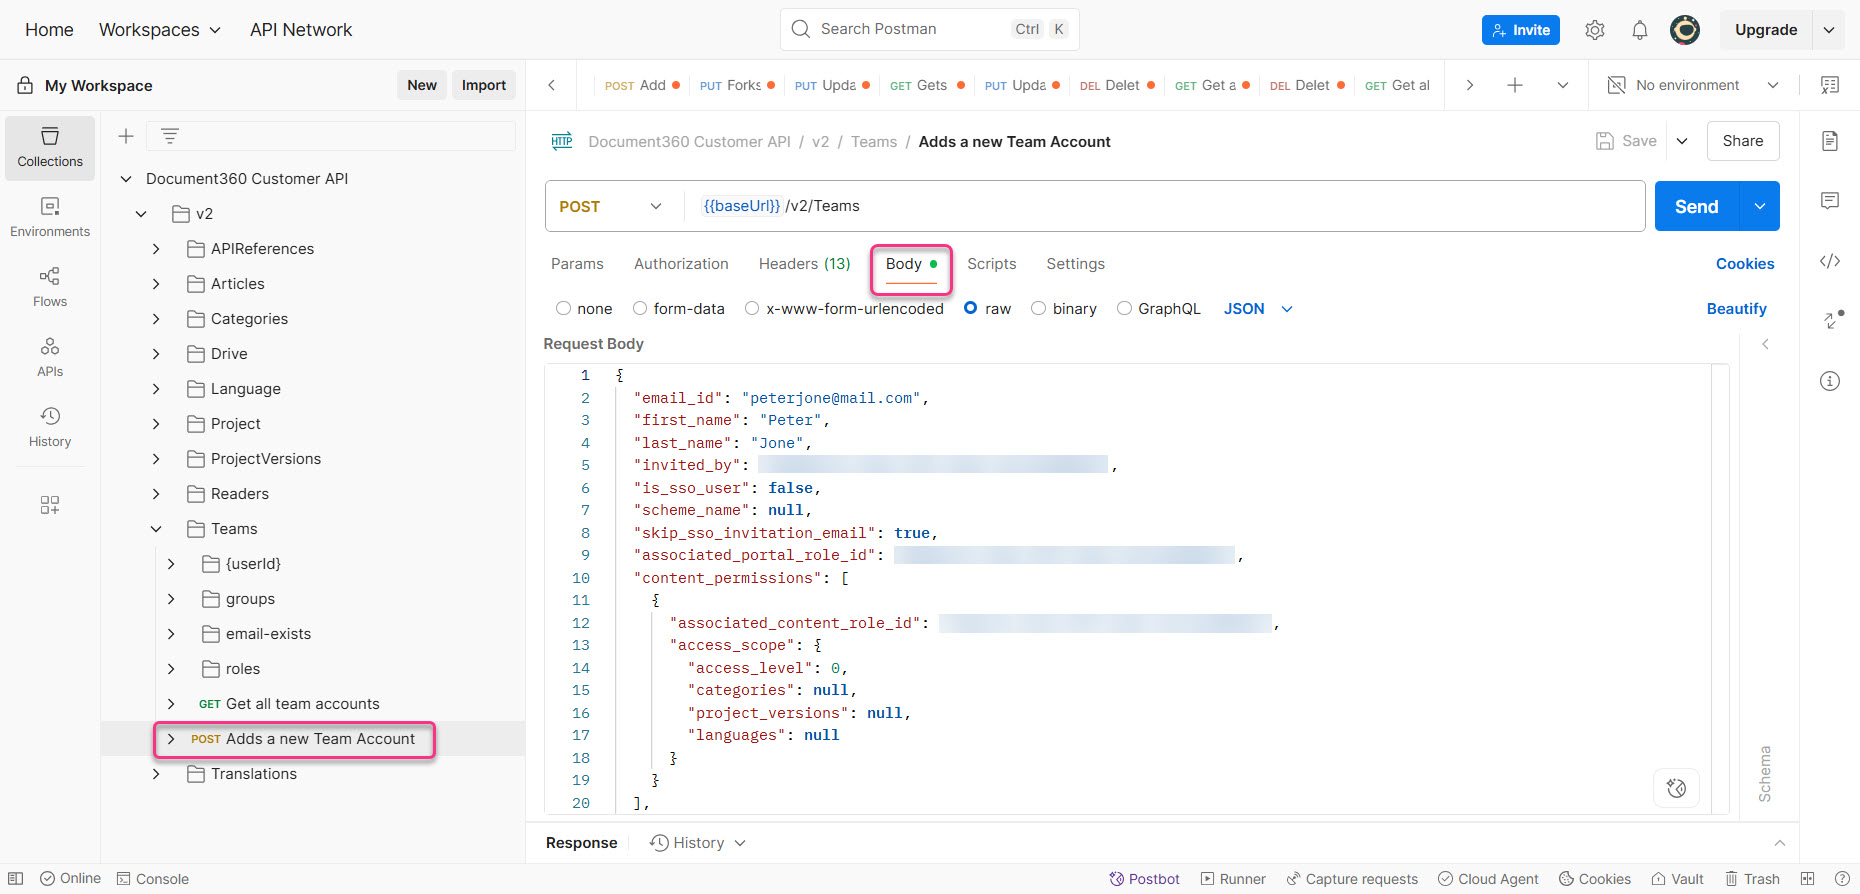The image size is (1860, 894).
Task: Open the Collections sidebar panel
Action: click(x=50, y=148)
